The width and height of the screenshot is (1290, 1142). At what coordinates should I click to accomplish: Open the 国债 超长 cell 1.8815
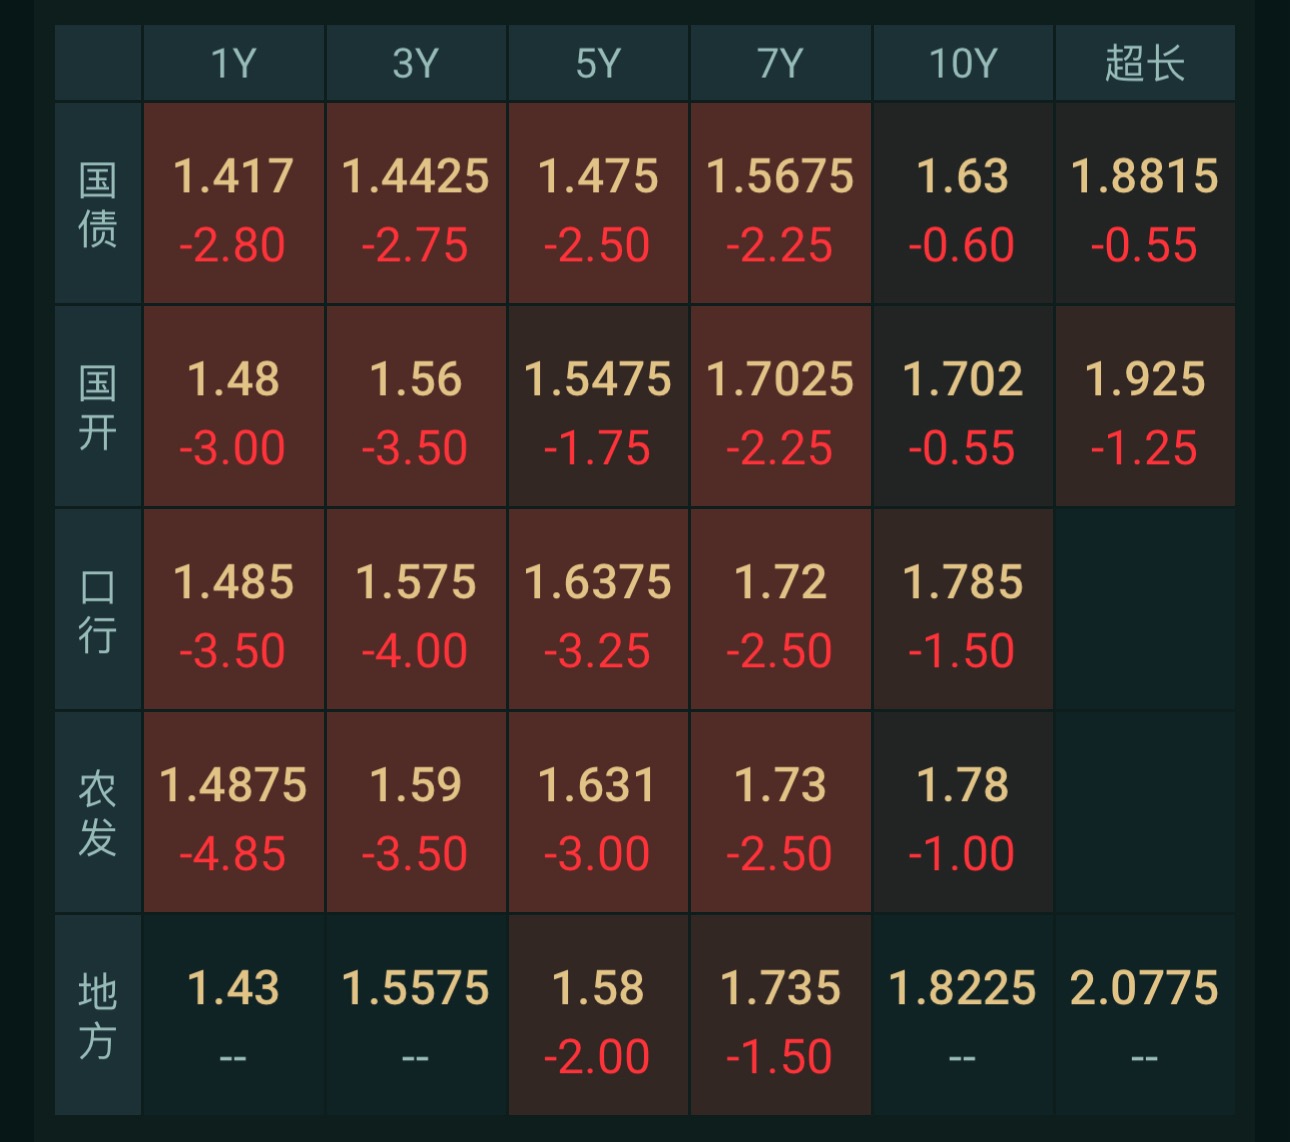[x=1145, y=203]
